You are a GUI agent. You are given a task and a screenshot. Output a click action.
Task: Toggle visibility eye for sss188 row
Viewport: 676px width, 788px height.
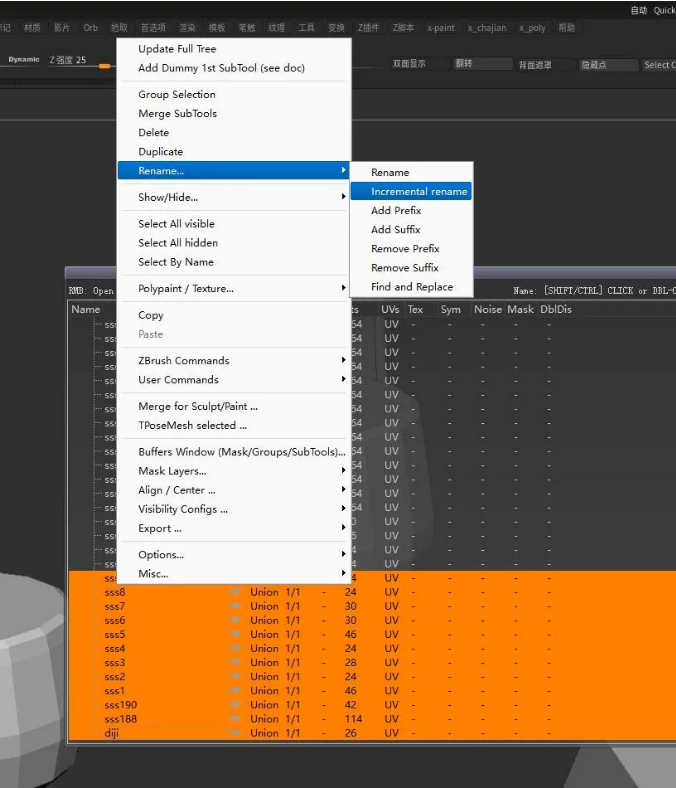[x=234, y=718]
